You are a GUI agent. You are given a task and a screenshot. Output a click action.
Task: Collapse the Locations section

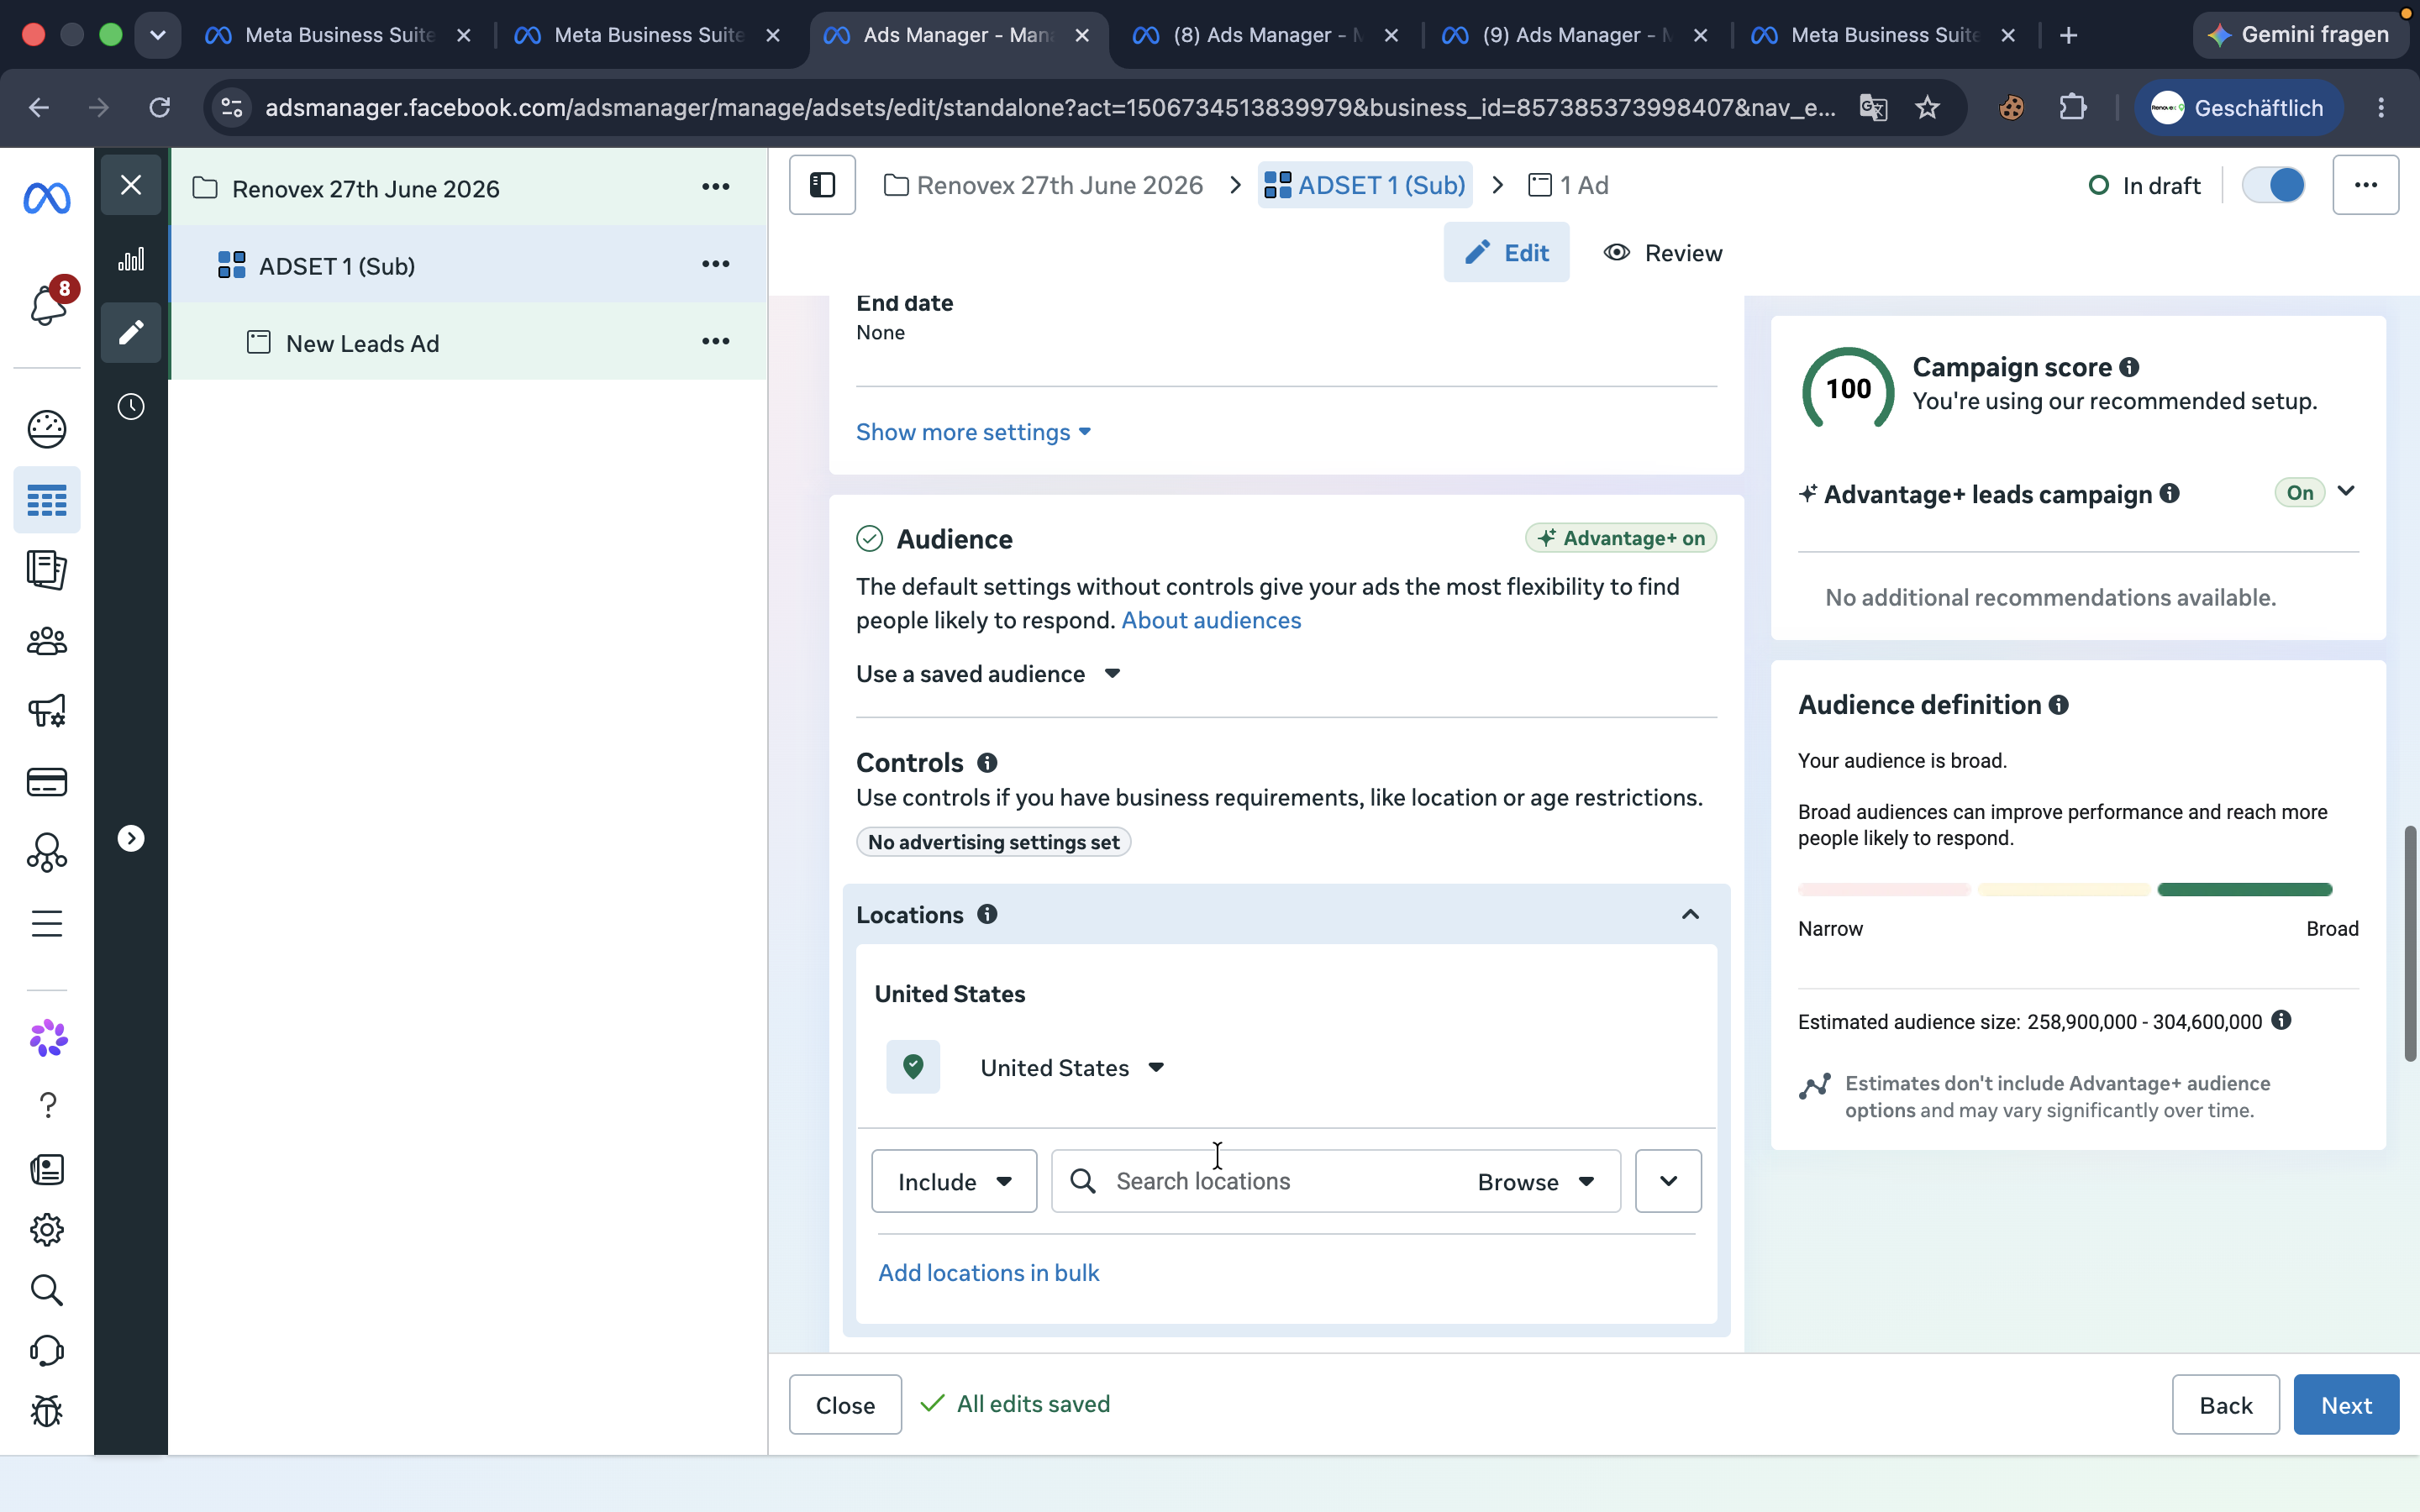coord(1690,915)
